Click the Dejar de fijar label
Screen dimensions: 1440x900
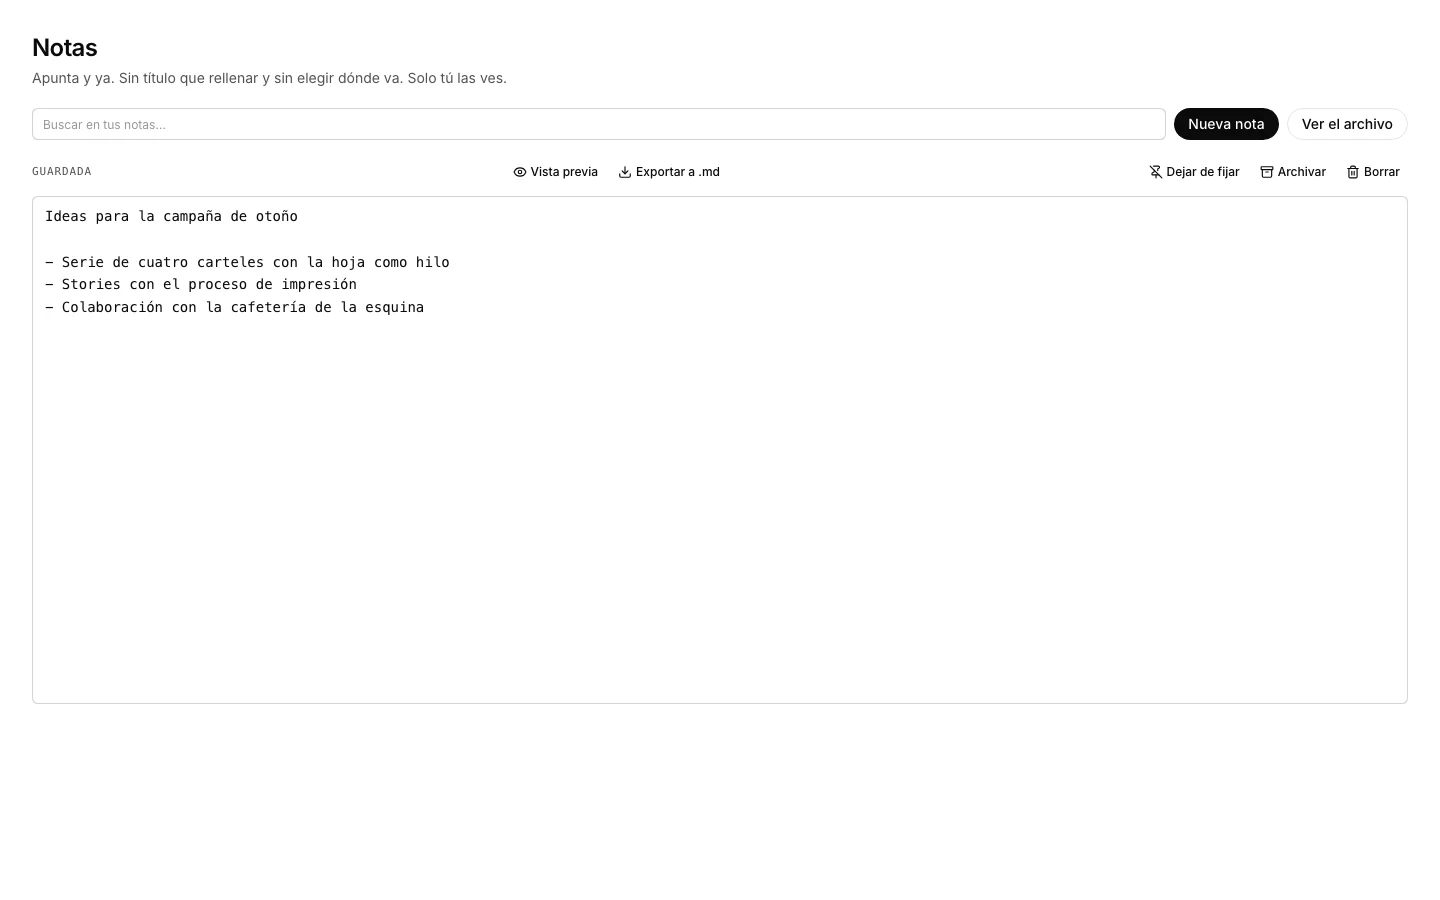point(1203,172)
